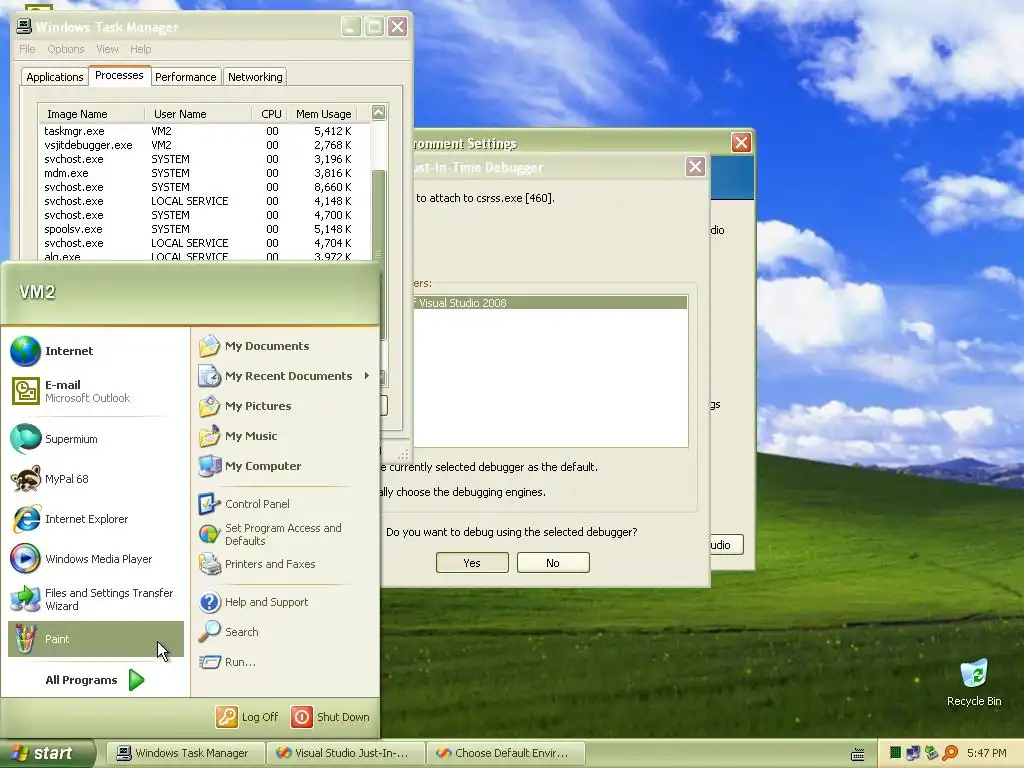Image resolution: width=1024 pixels, height=768 pixels.
Task: Switch to Performance tab
Action: (x=185, y=77)
